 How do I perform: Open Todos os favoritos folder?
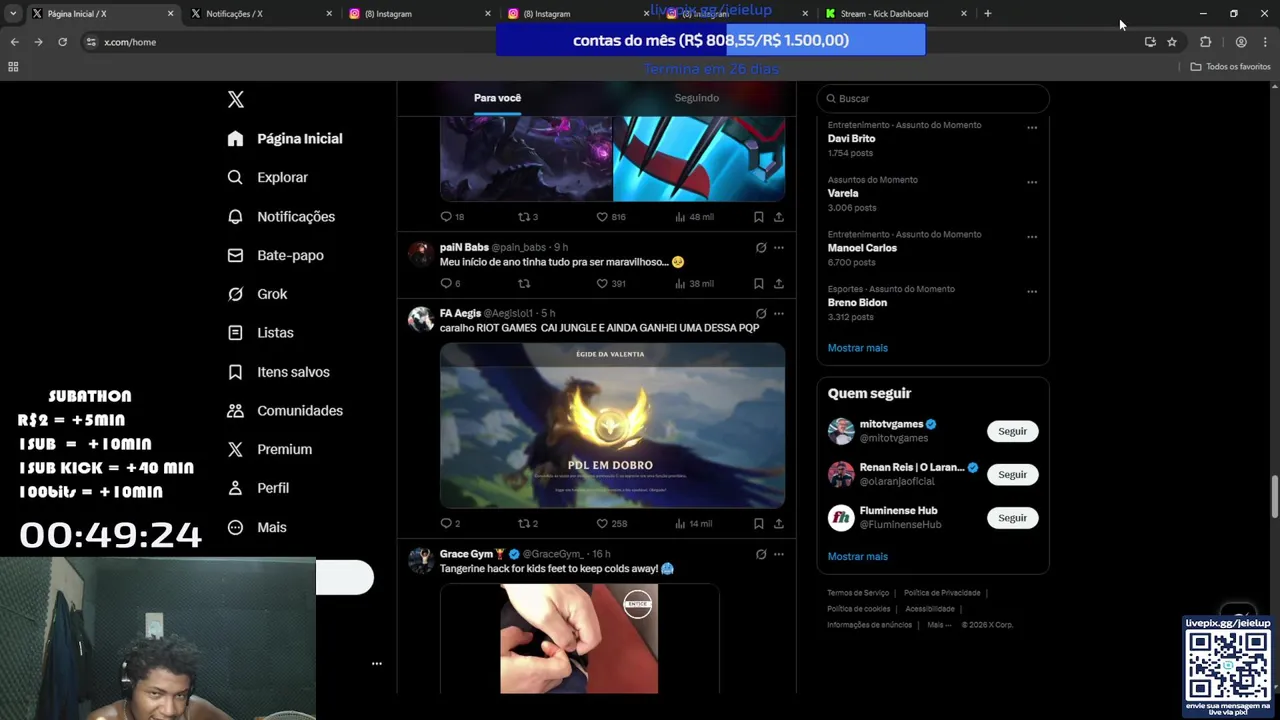point(1230,67)
